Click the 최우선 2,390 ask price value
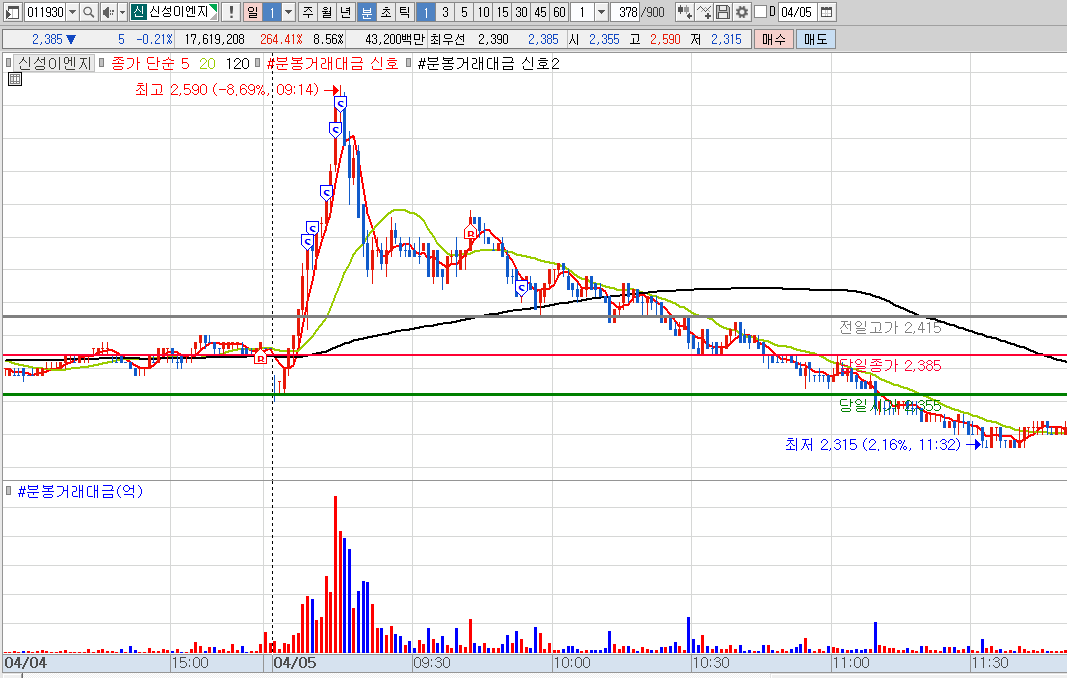 coord(493,39)
